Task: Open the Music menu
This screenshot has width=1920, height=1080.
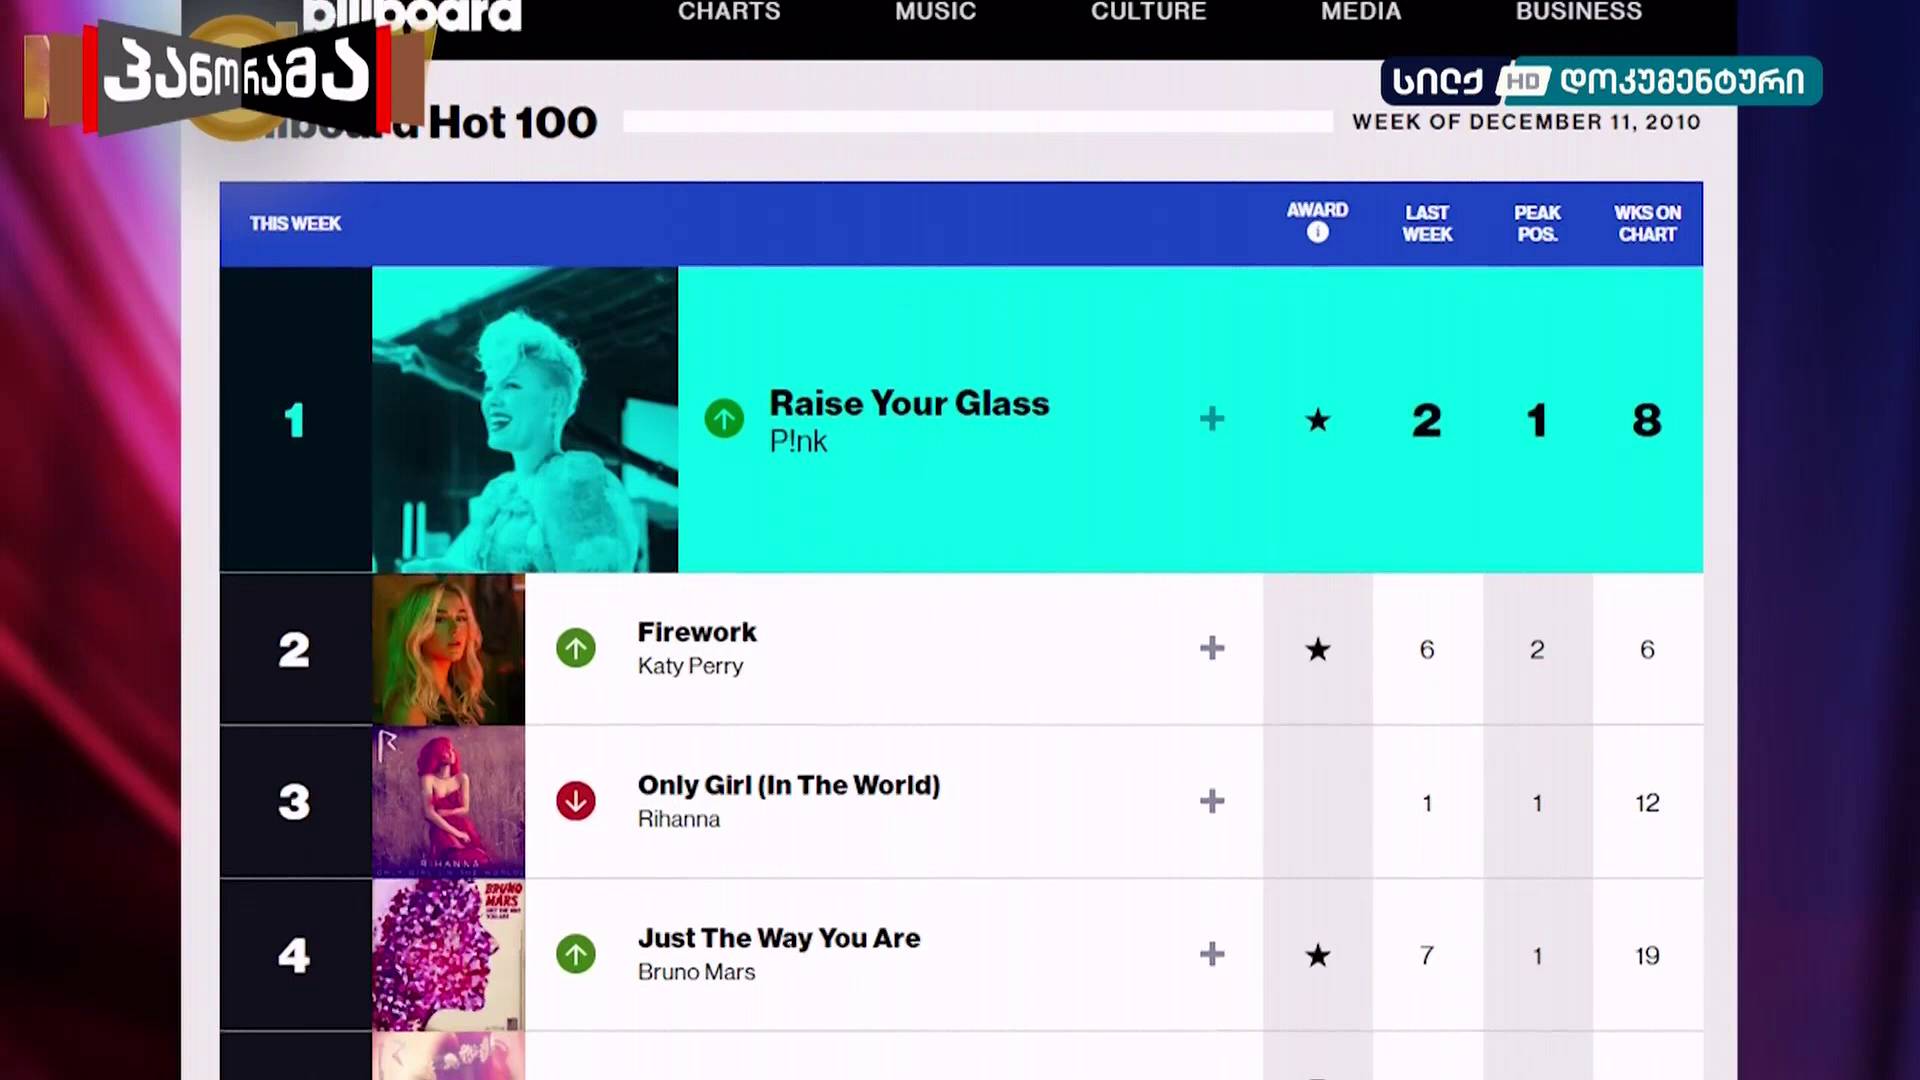Action: coord(936,12)
